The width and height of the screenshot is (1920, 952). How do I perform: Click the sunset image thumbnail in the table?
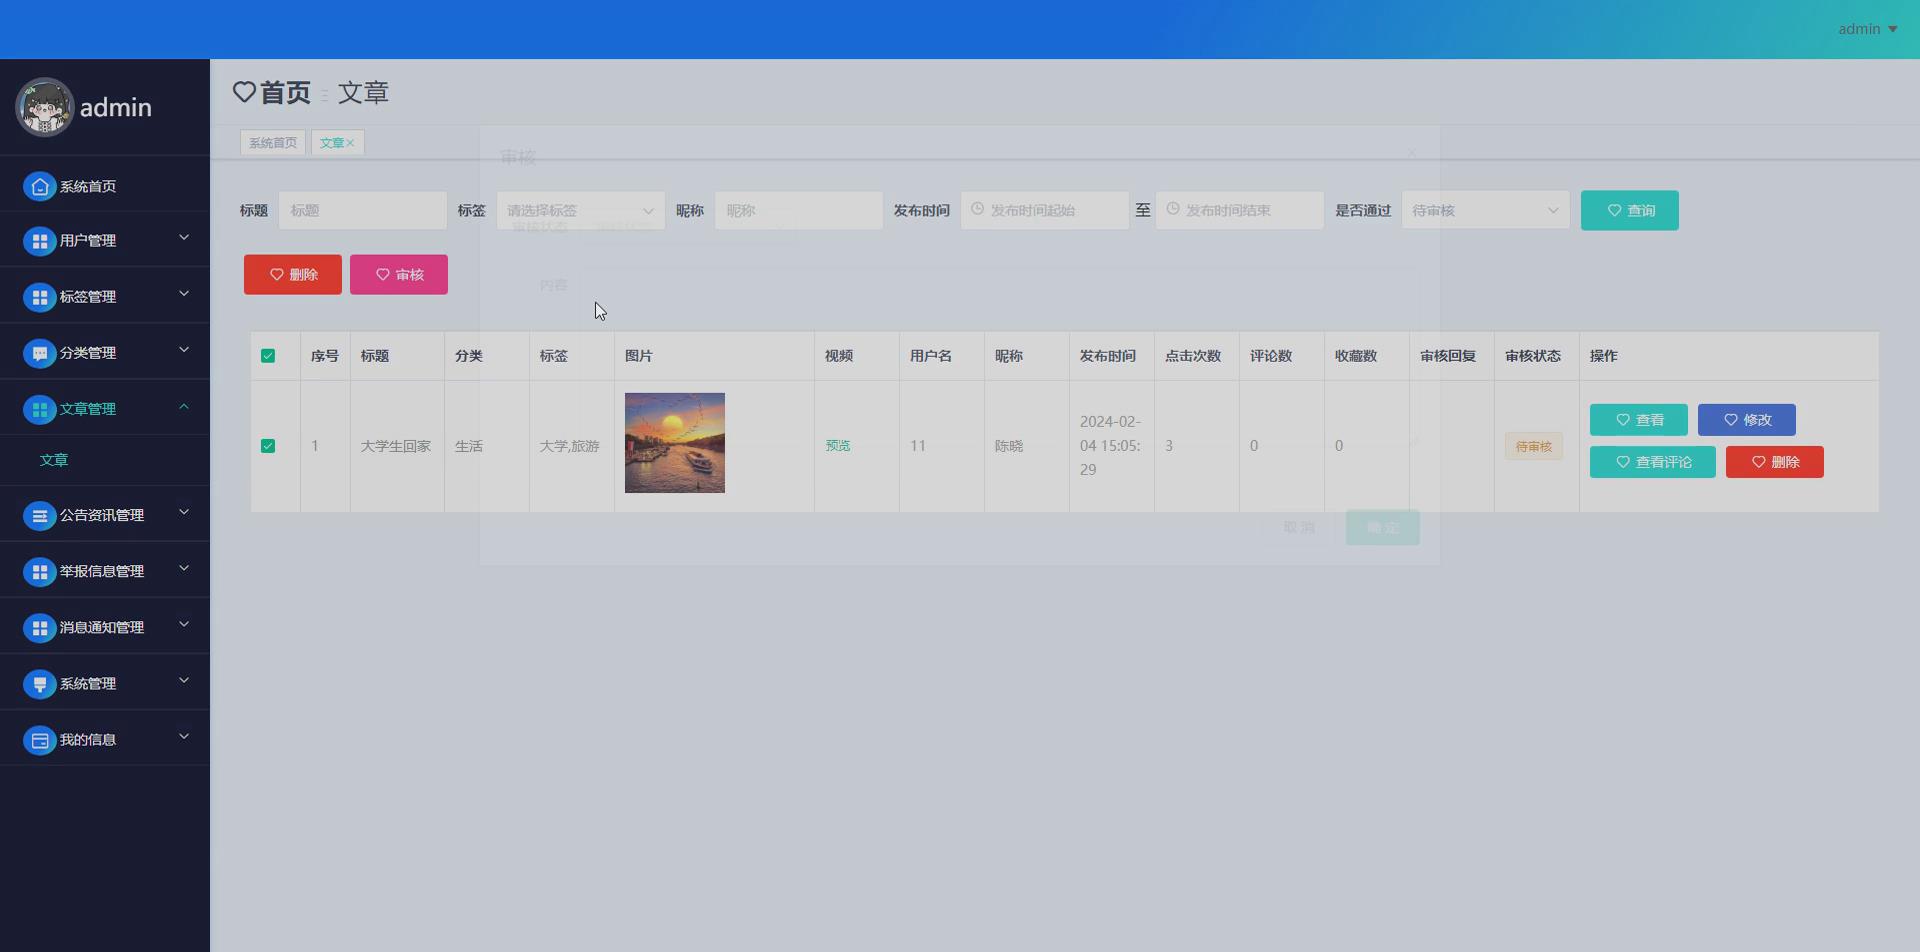coord(674,442)
